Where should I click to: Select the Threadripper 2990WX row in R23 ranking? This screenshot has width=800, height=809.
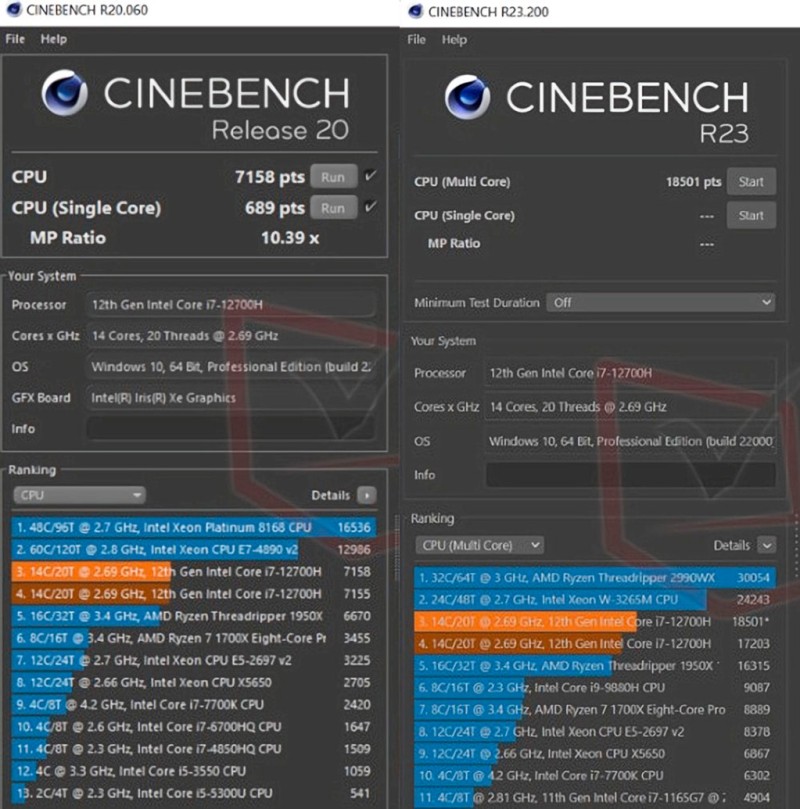(595, 577)
